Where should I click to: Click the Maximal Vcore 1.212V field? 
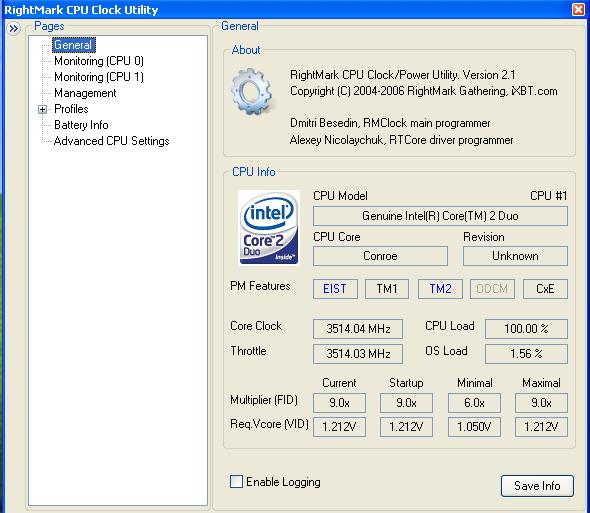[x=541, y=427]
